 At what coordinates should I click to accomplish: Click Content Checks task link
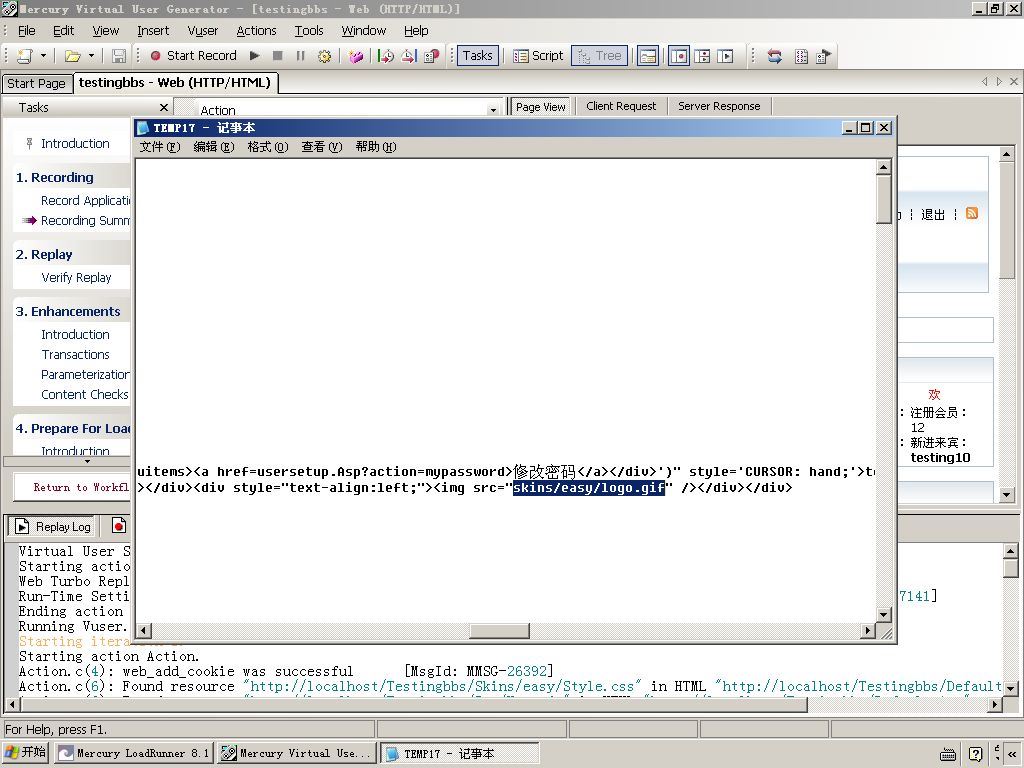click(x=85, y=394)
